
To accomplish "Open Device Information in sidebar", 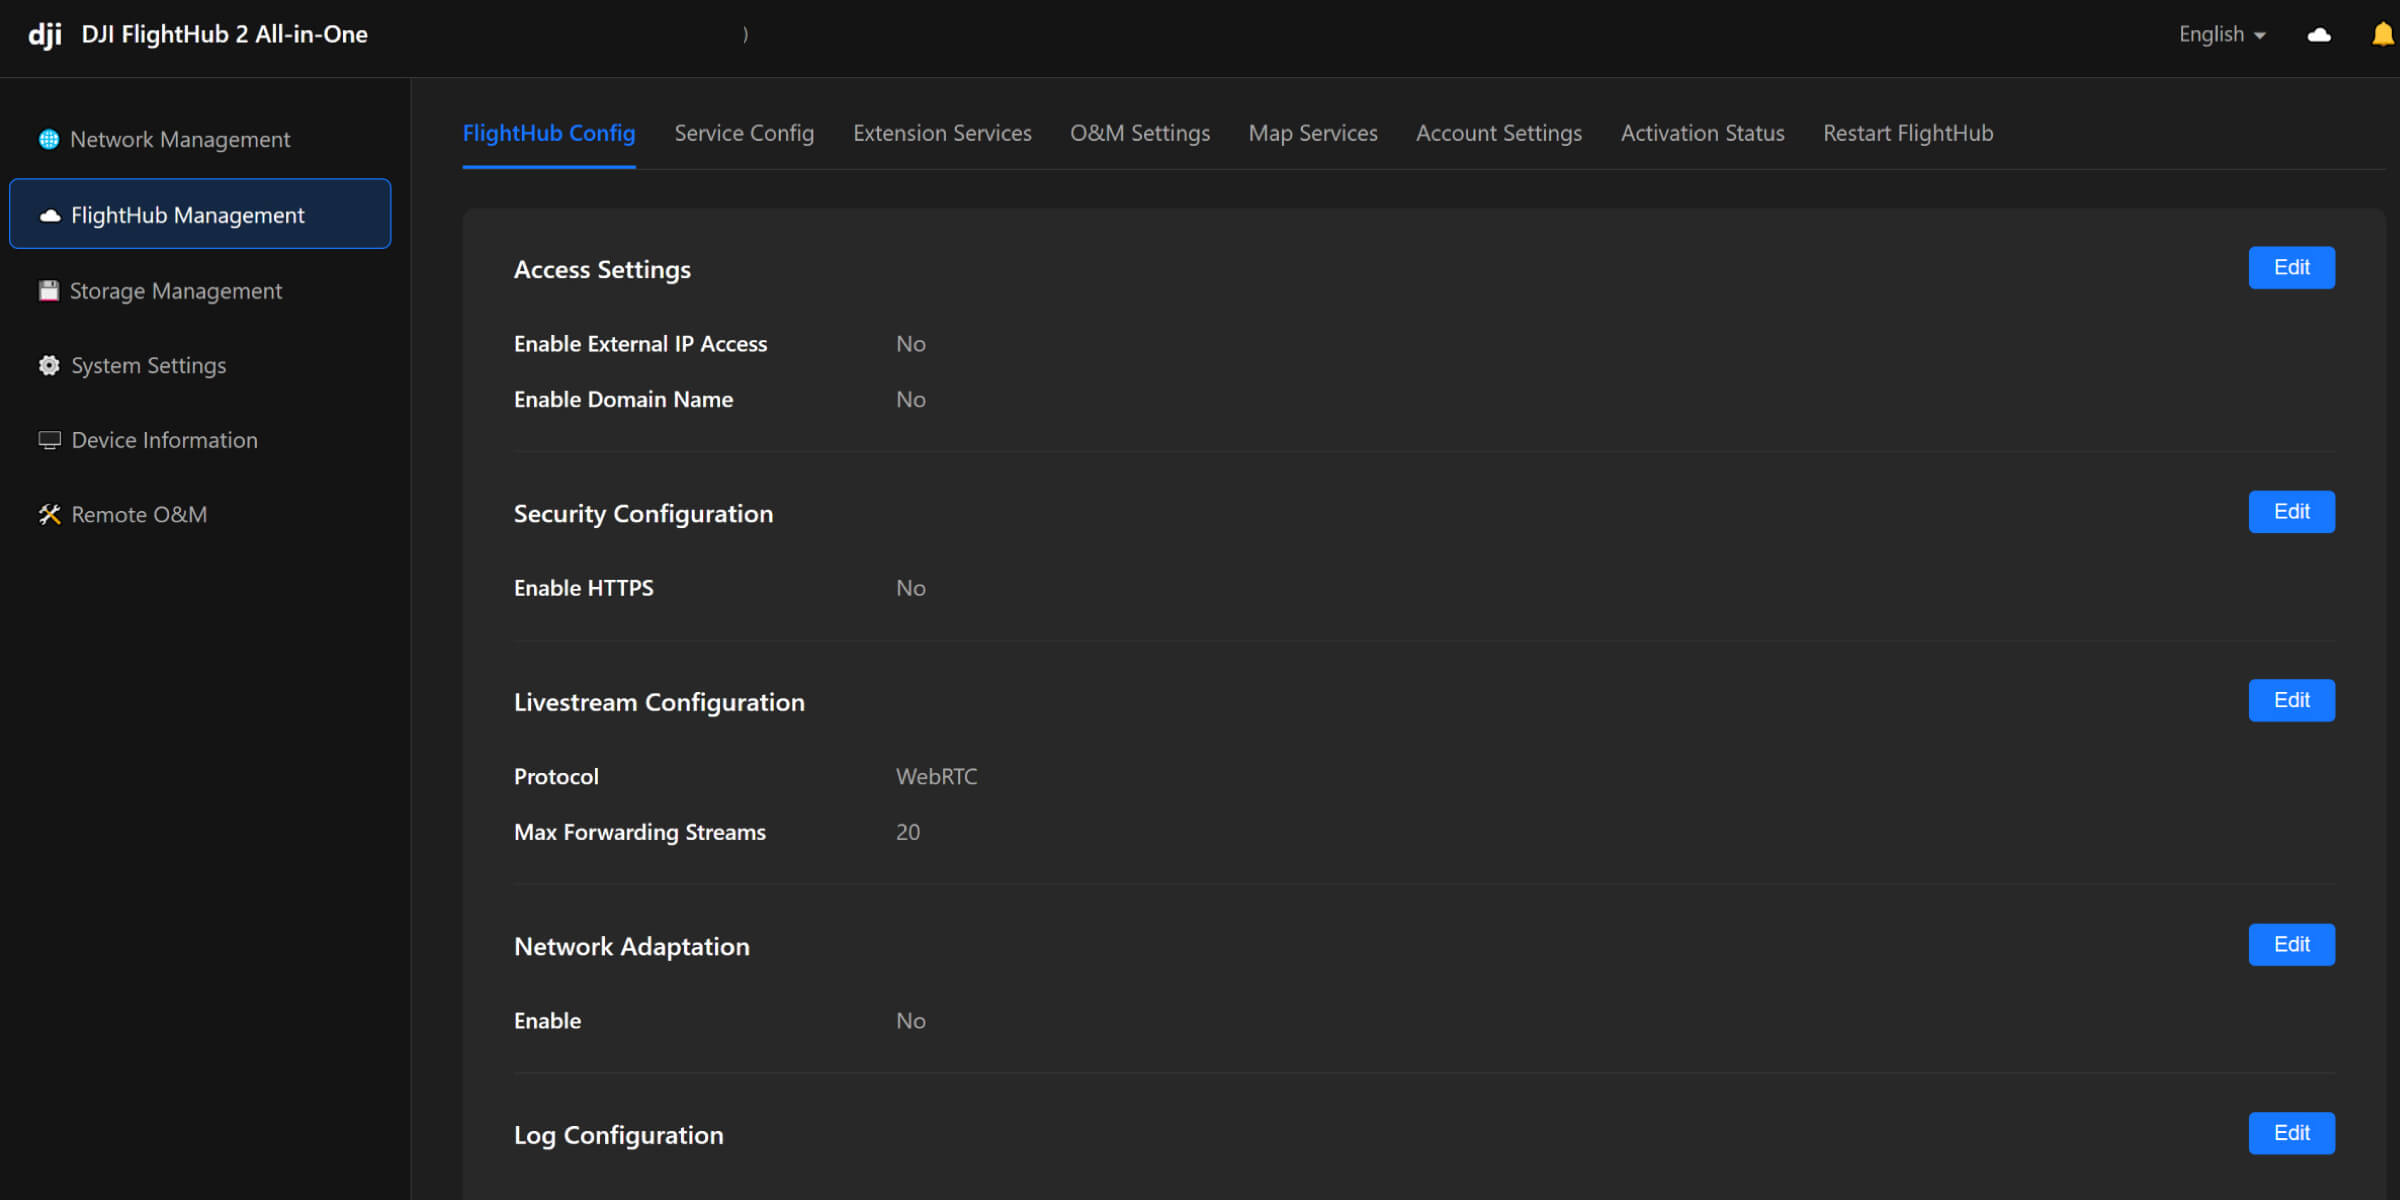I will [200, 440].
